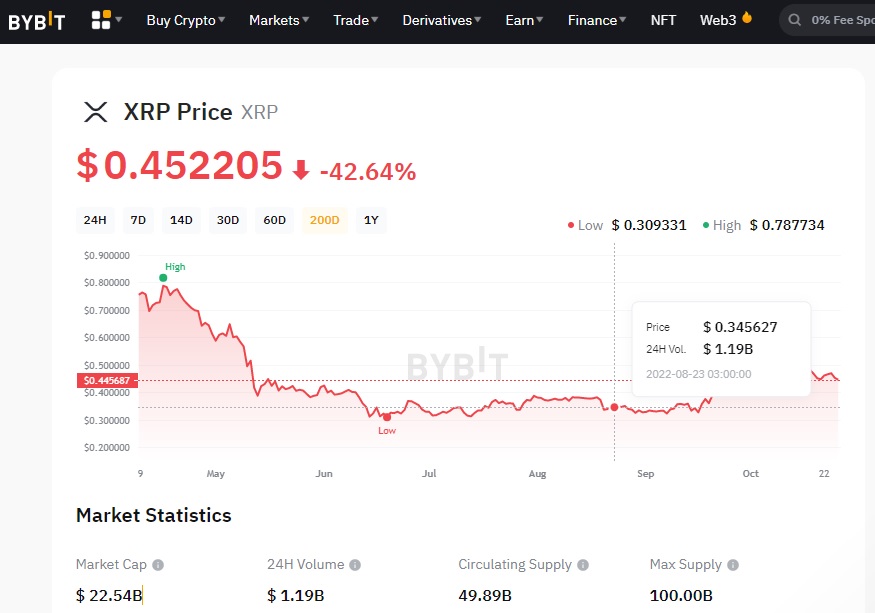
Task: Show Market Cap info tooltip icon
Action: tap(158, 565)
